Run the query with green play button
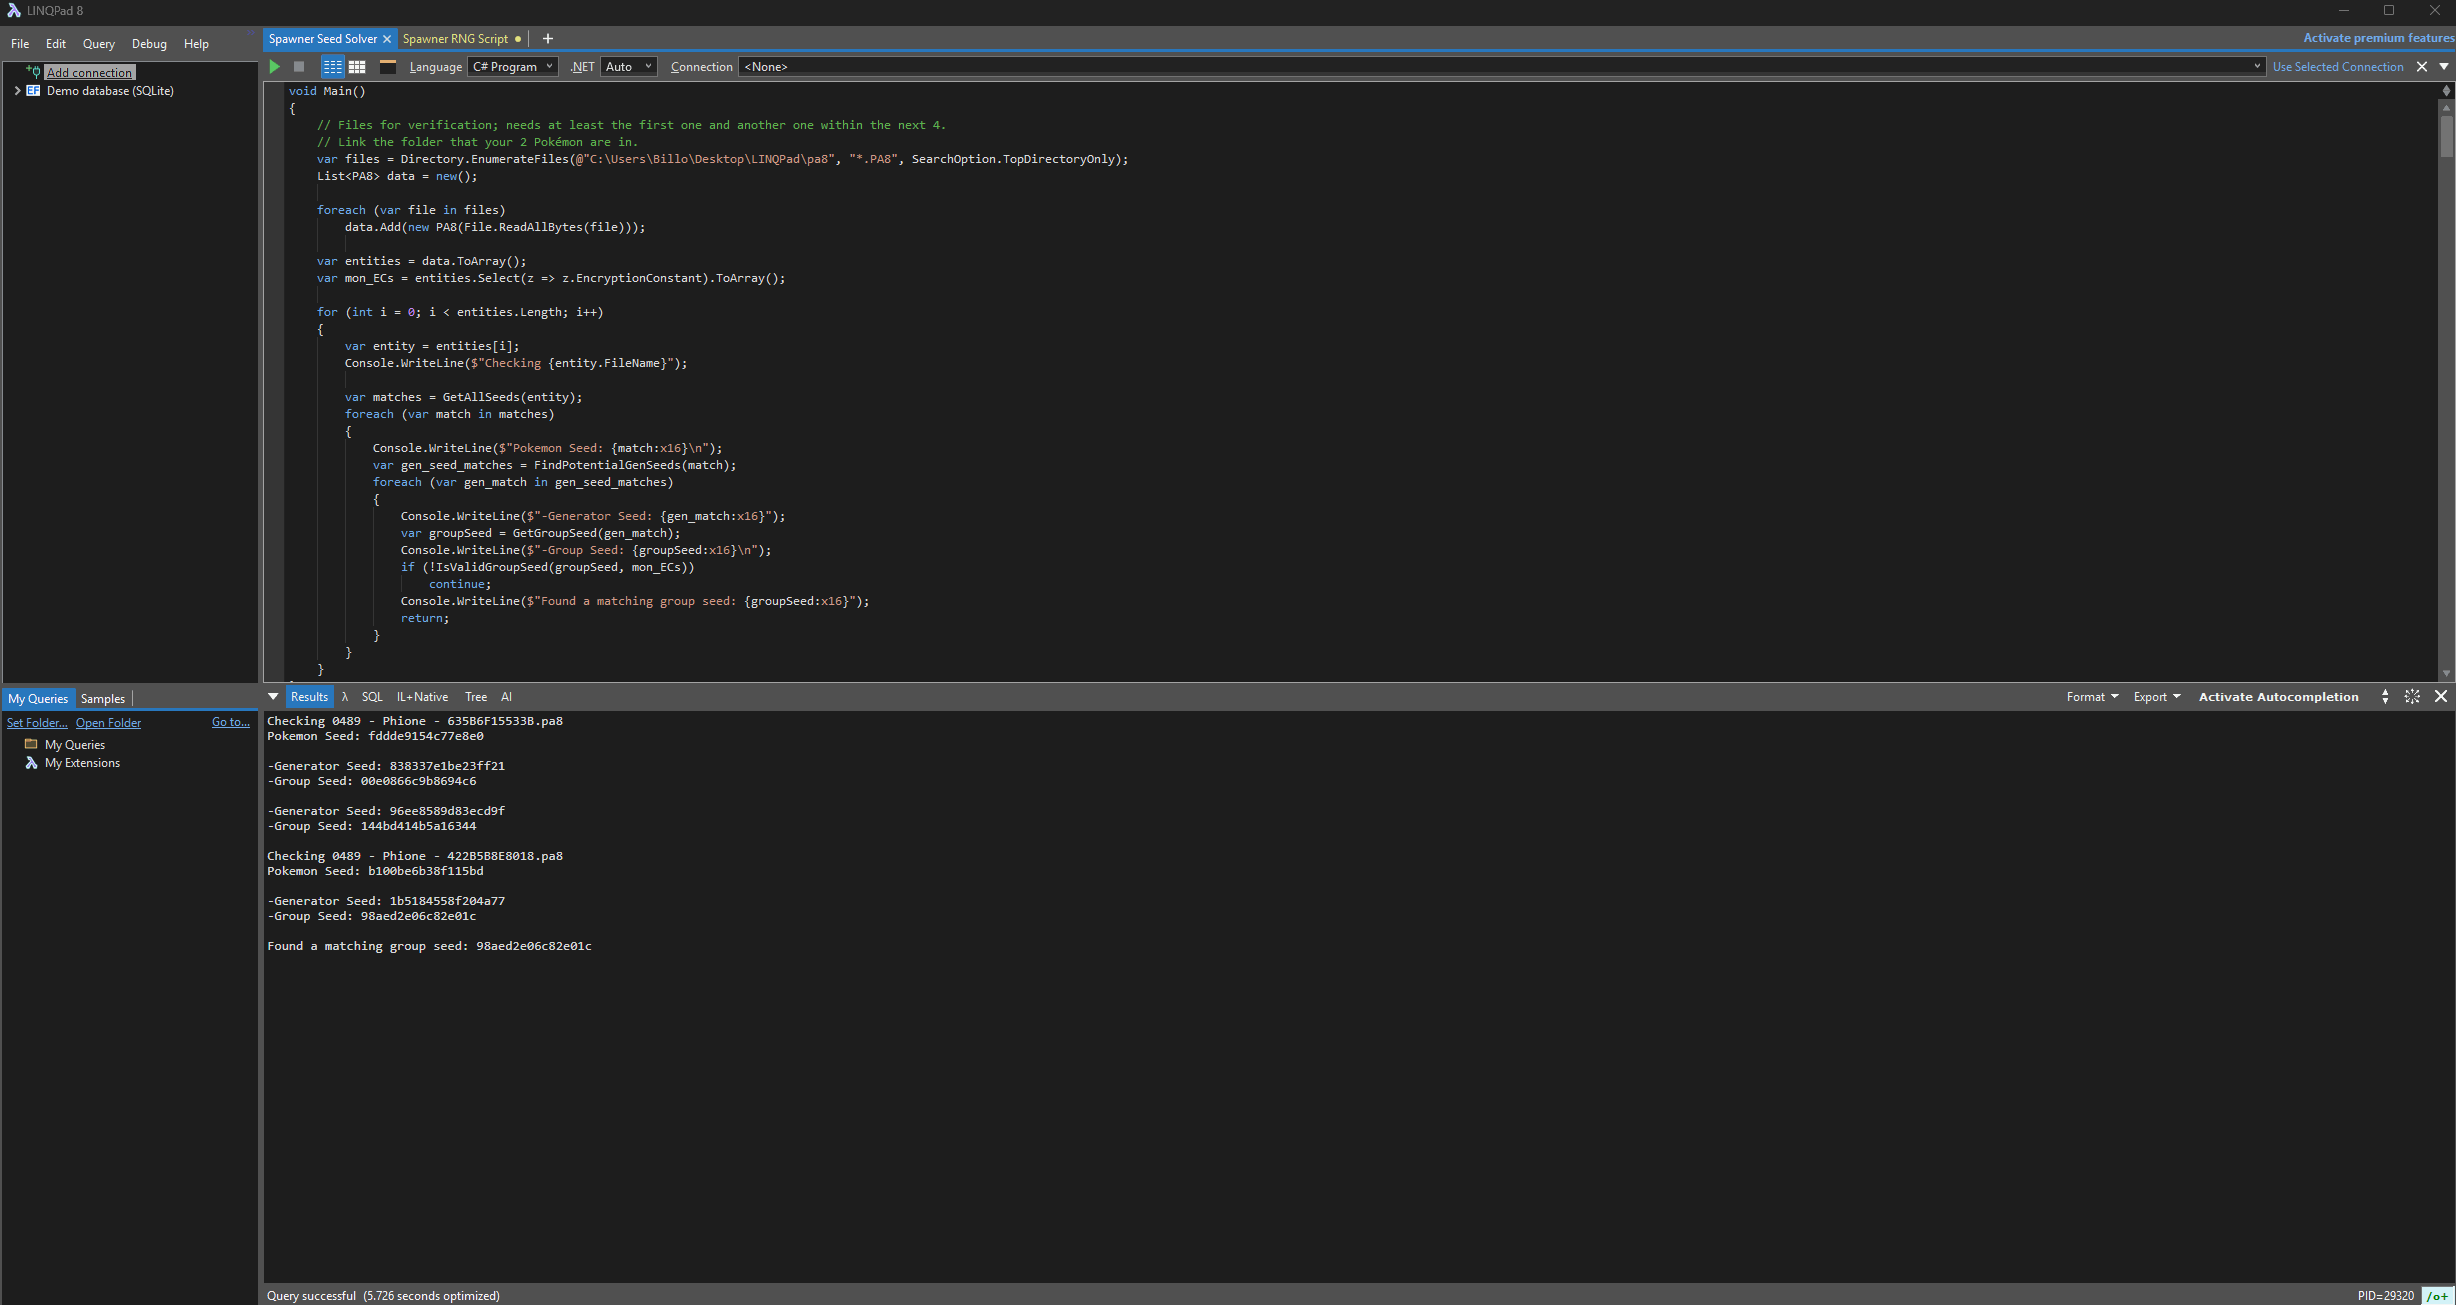This screenshot has width=2456, height=1305. click(x=275, y=67)
